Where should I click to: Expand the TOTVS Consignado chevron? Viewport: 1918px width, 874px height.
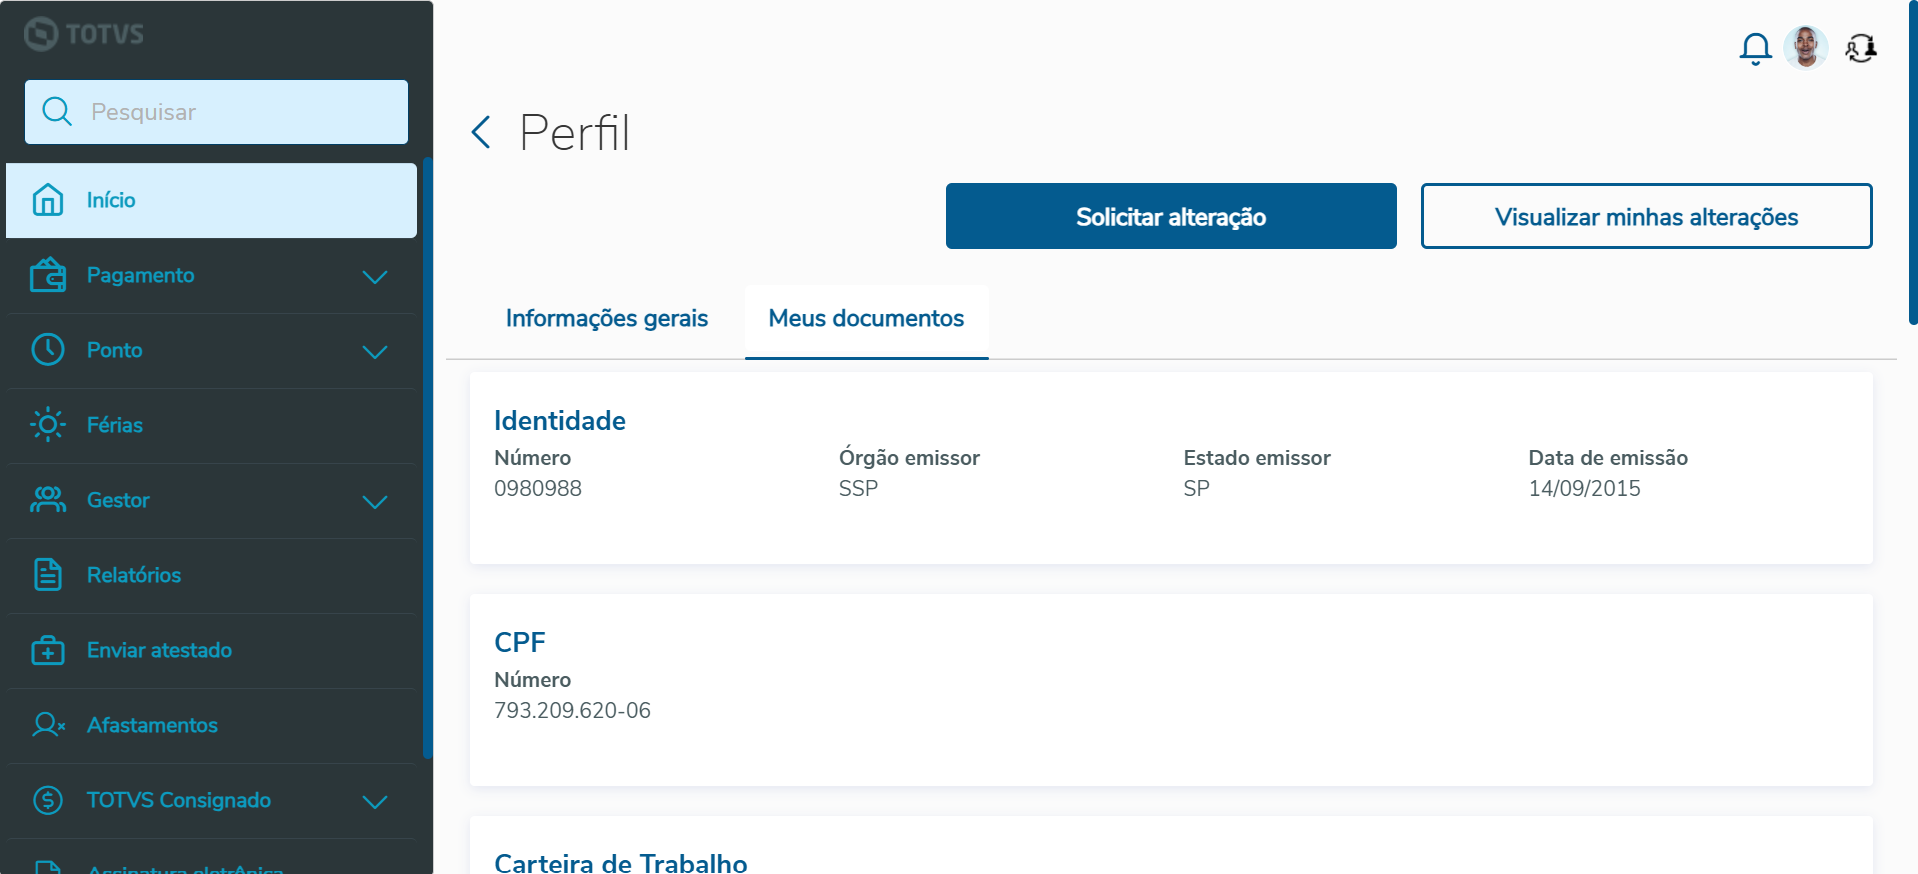[x=375, y=801]
